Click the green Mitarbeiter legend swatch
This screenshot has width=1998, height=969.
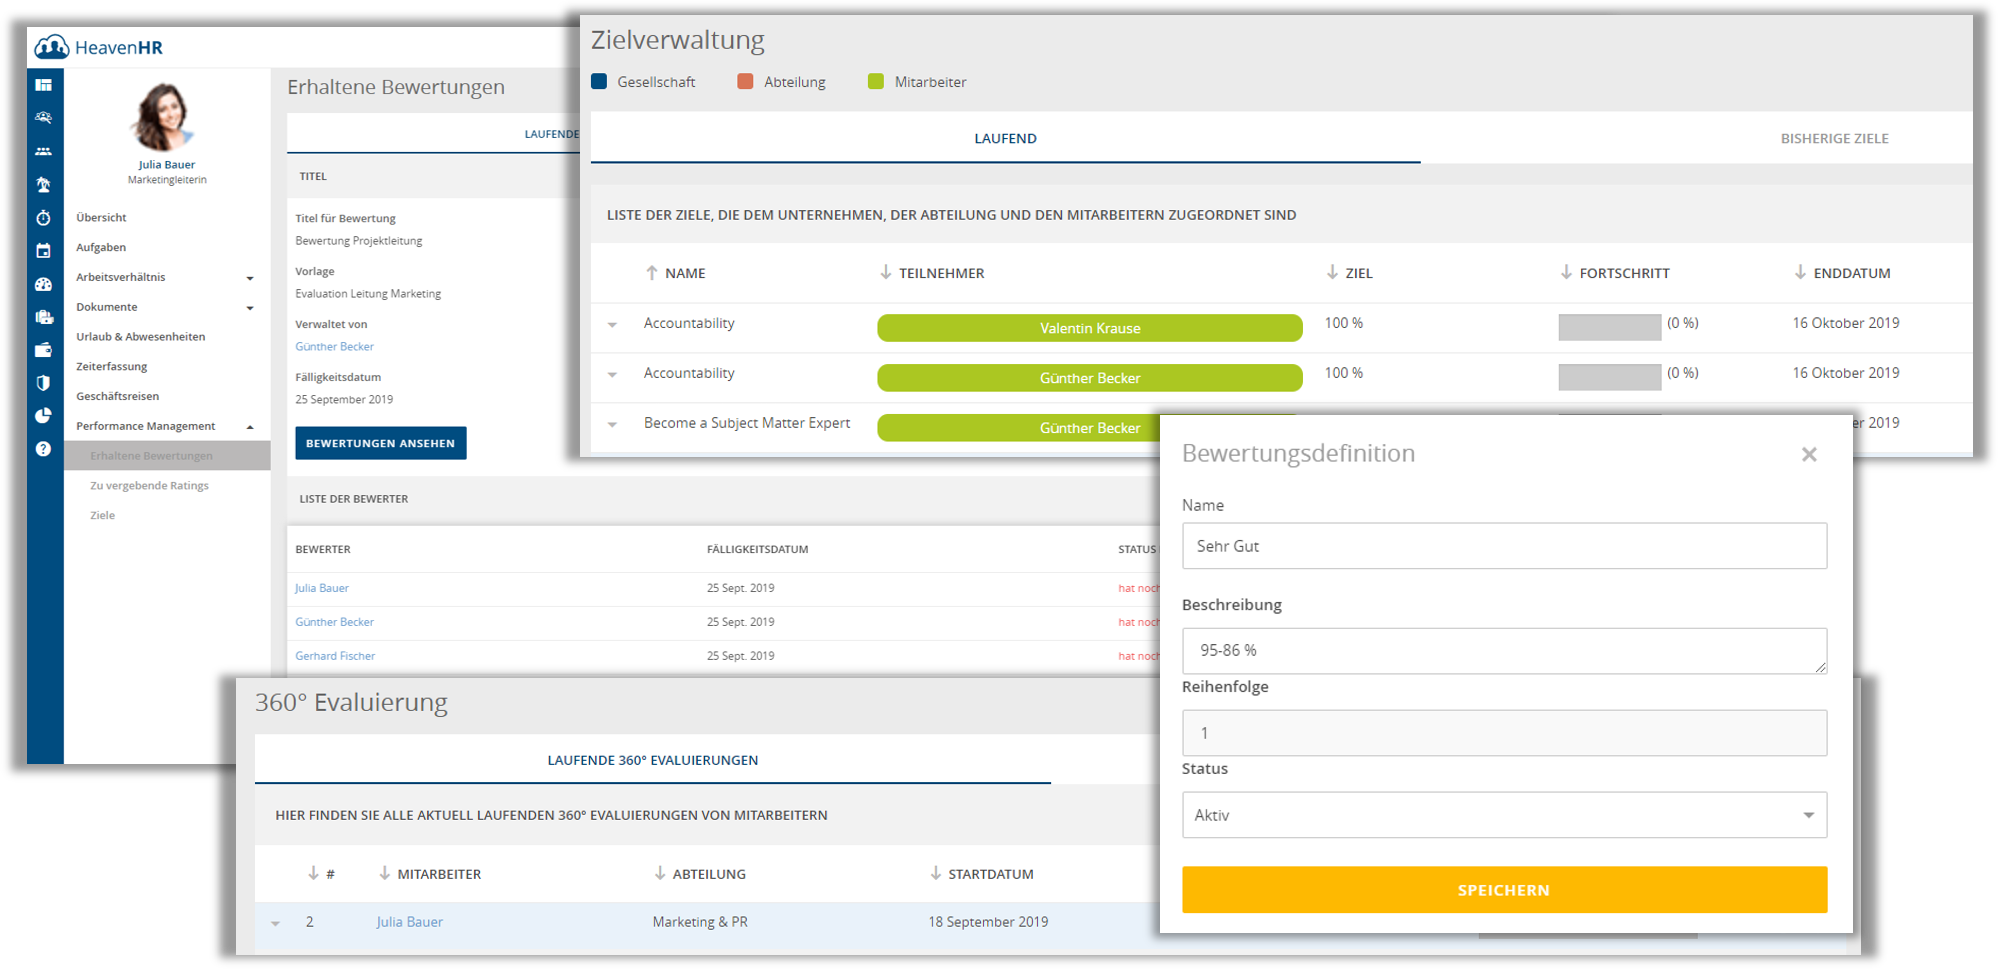pyautogui.click(x=876, y=81)
